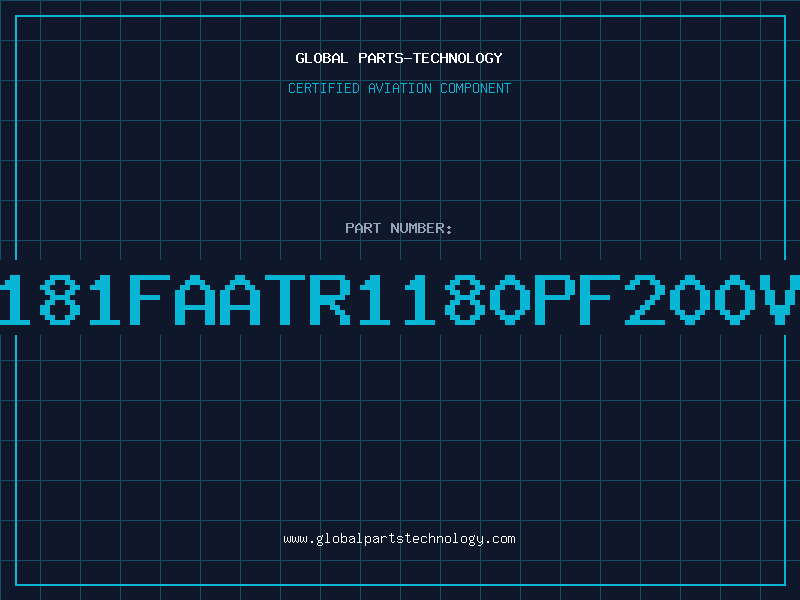
Task: Select the CERTIFIED AVIATION COMPONENT subtitle
Action: pyautogui.click(x=399, y=88)
